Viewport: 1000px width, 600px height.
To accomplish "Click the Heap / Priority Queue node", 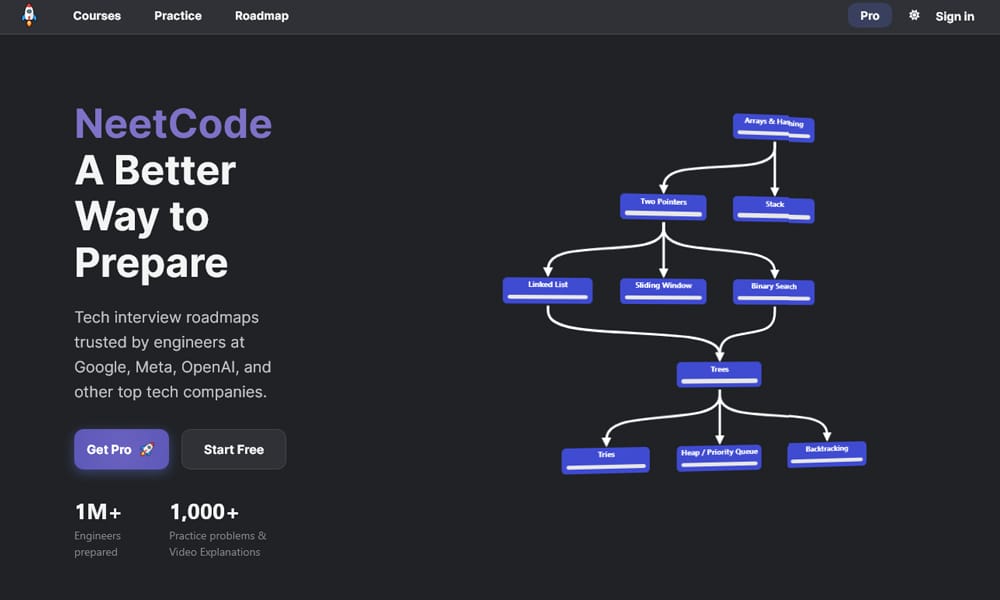I will [x=719, y=458].
